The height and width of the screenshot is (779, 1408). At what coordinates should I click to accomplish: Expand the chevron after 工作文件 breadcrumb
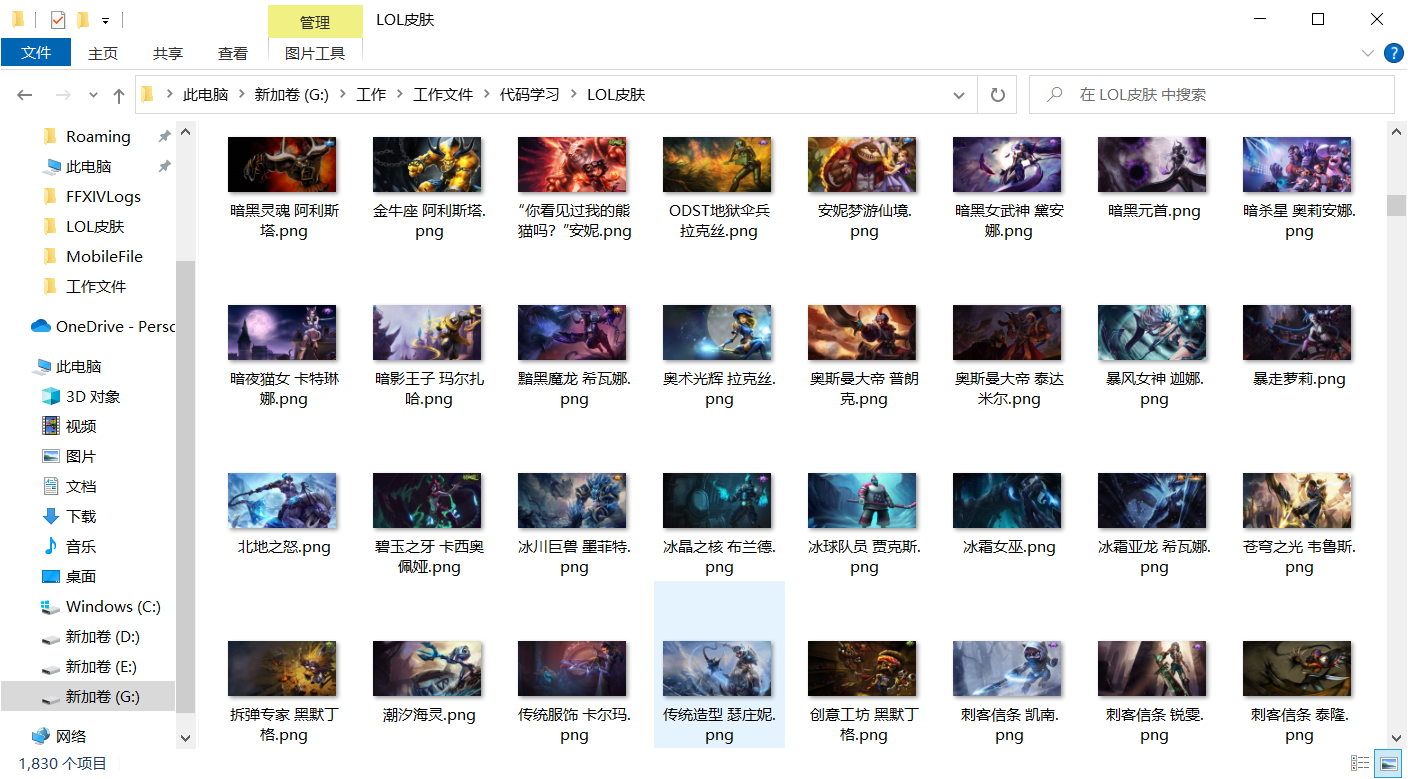(487, 95)
